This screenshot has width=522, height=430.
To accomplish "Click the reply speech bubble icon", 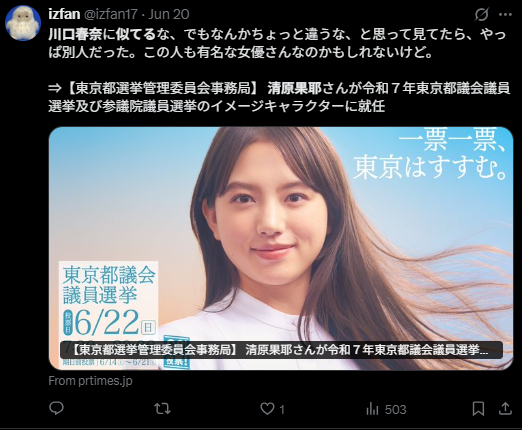I will tap(56, 409).
